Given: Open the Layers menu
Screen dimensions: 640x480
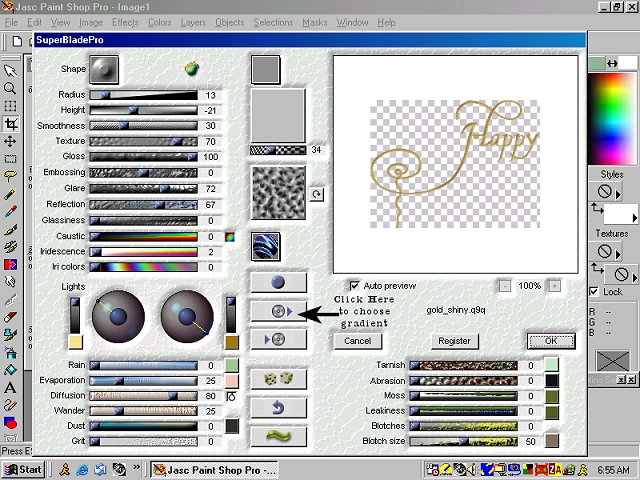Looking at the screenshot, I should click(x=193, y=22).
